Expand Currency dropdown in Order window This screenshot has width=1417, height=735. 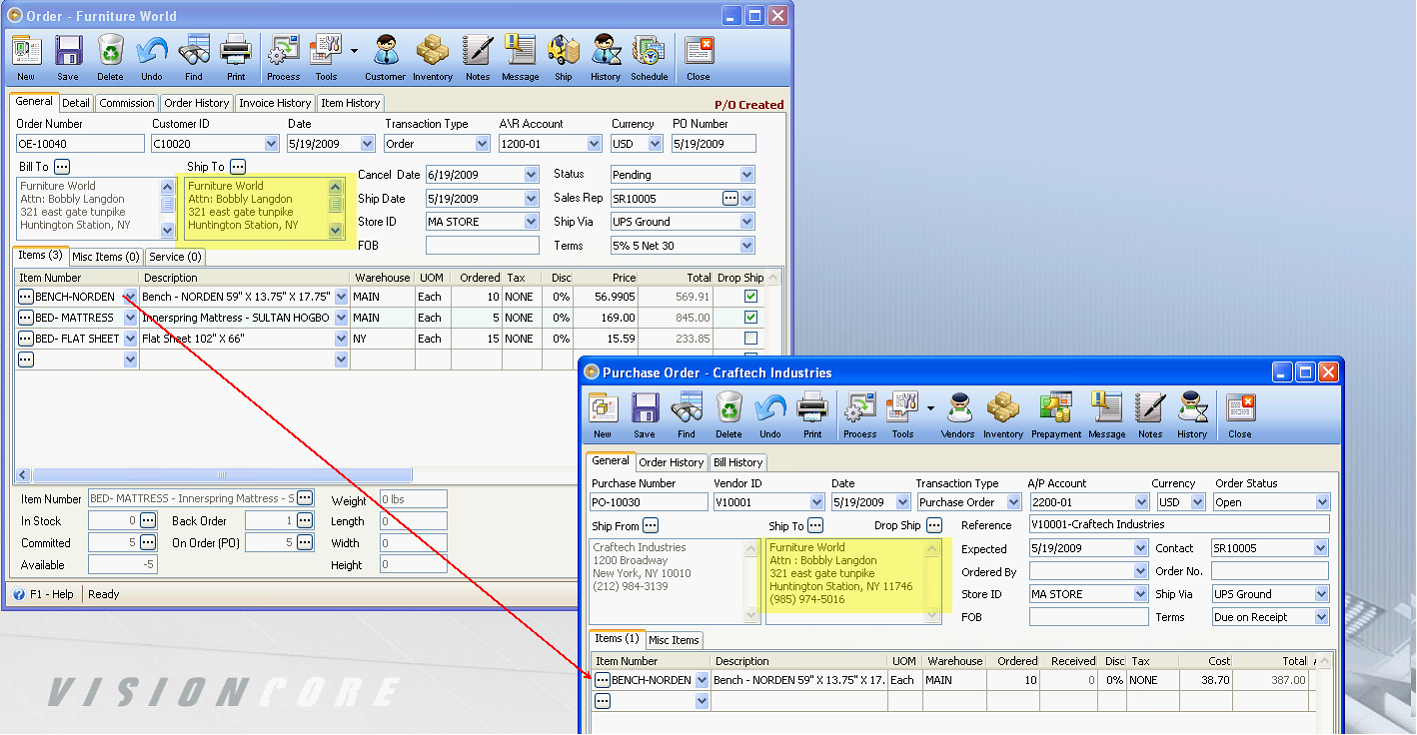[655, 144]
